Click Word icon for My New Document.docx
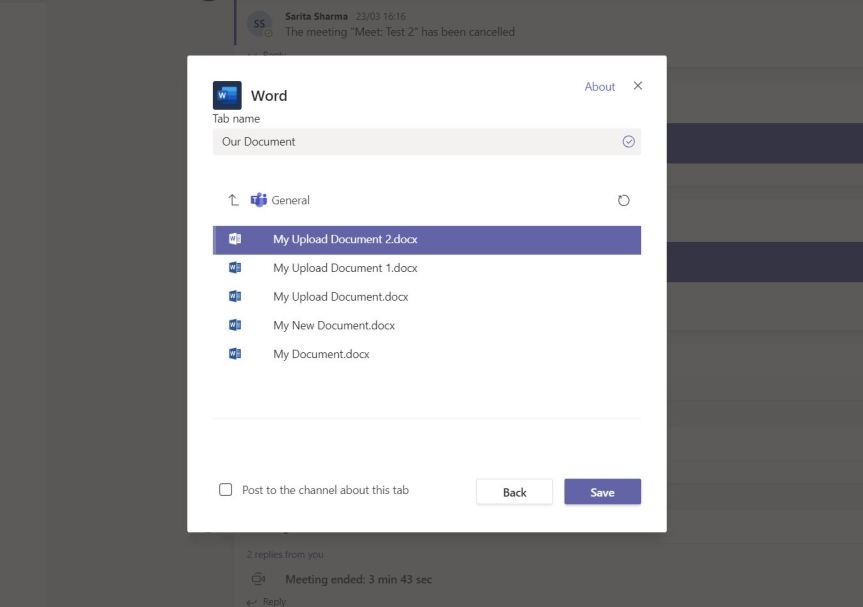This screenshot has height=607, width=863. pyautogui.click(x=235, y=325)
